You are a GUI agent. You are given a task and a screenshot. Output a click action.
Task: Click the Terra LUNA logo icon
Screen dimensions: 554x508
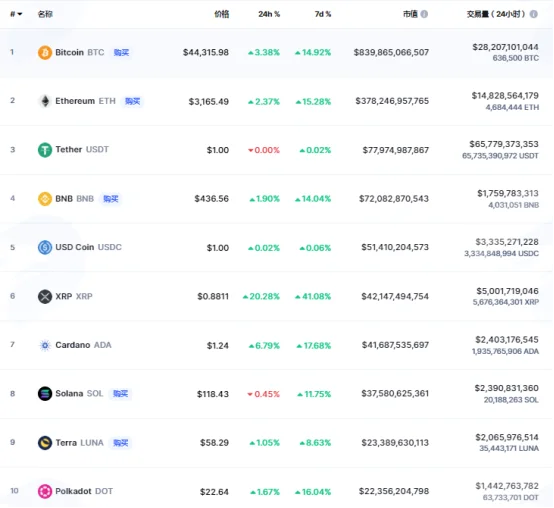tap(45, 443)
